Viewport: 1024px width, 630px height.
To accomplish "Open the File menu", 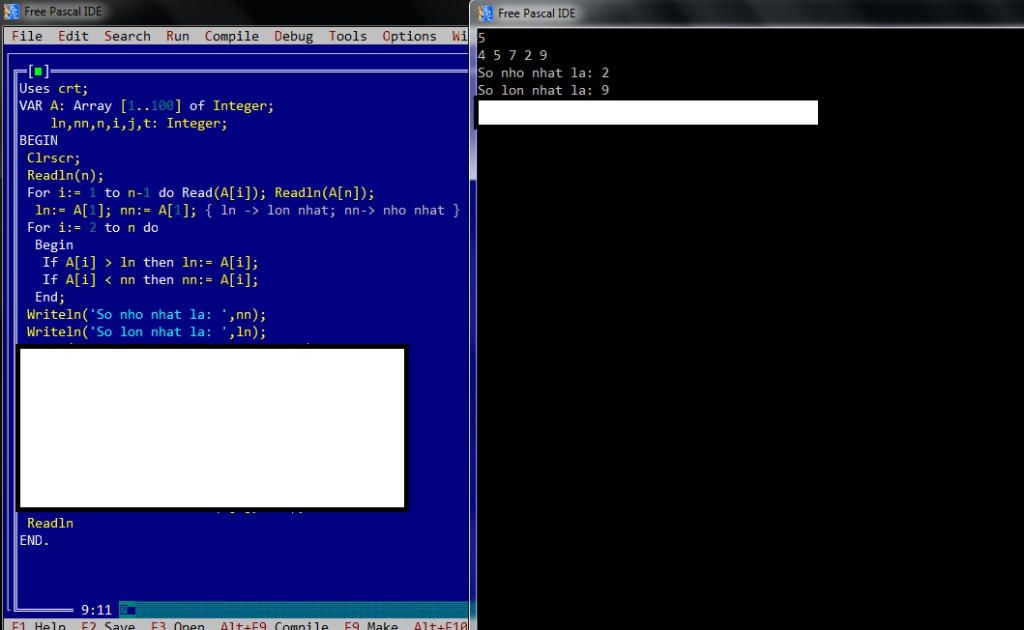I will coord(27,36).
